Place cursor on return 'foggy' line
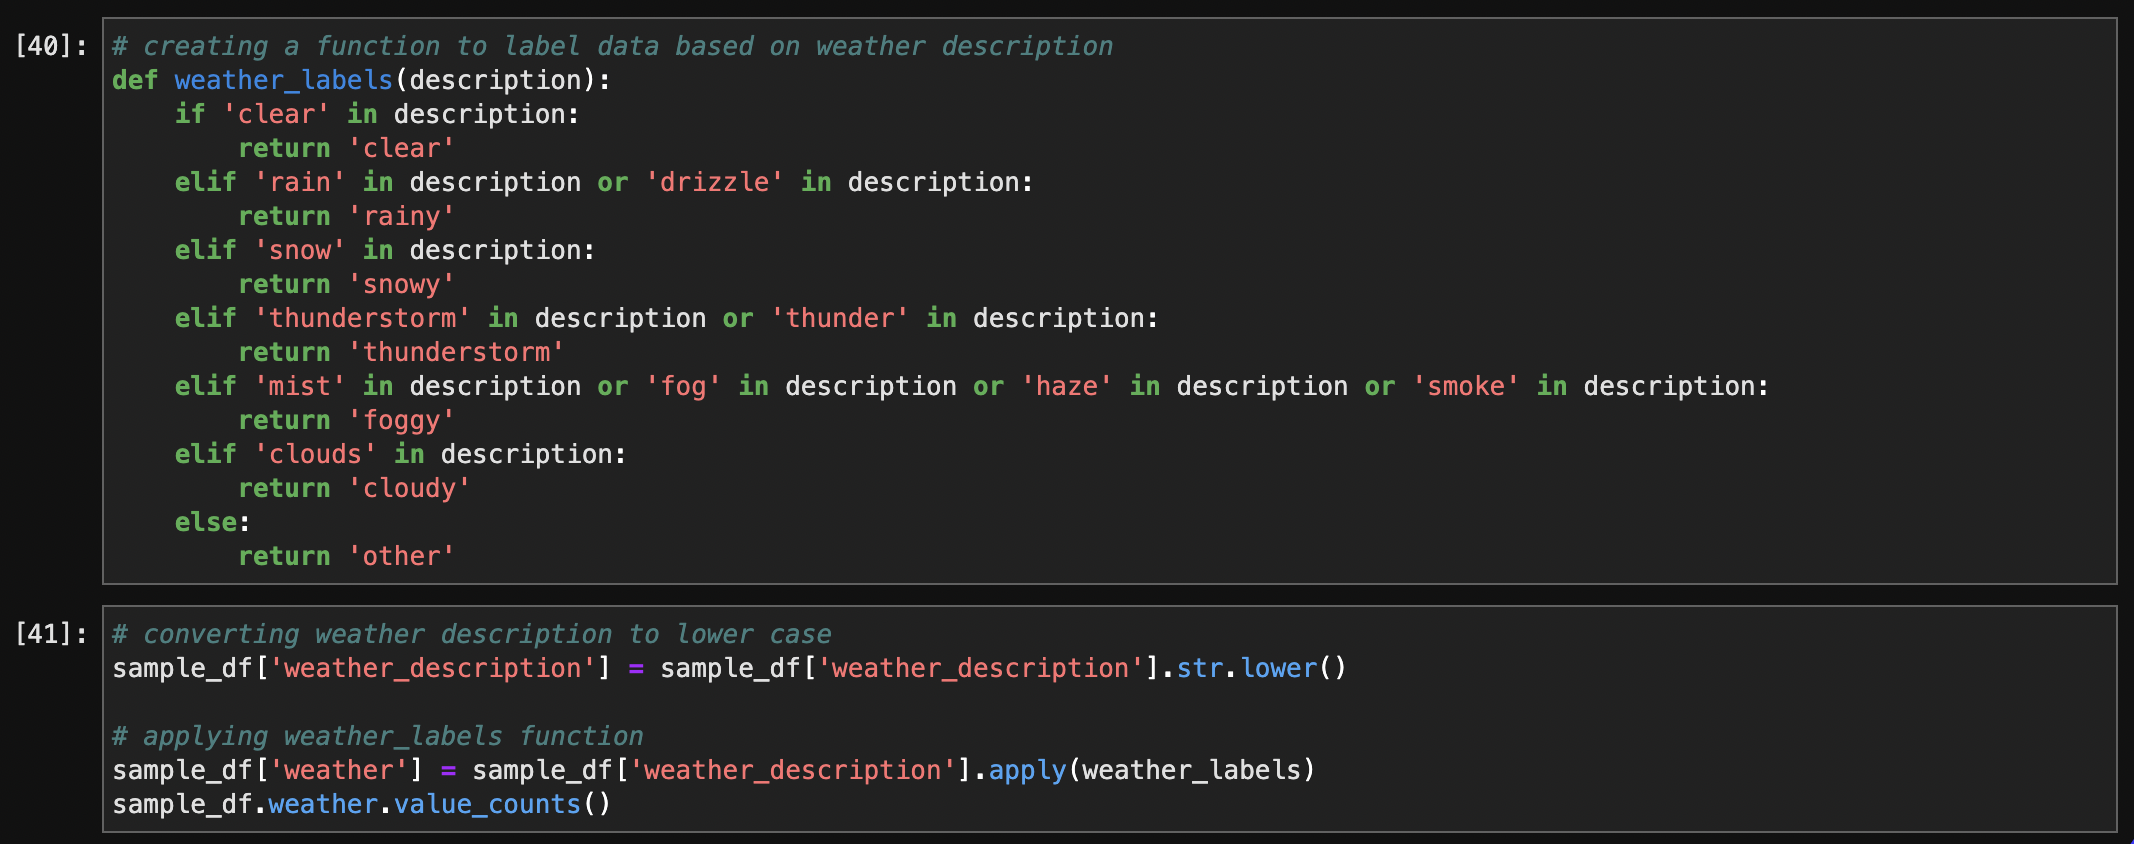Viewport: 2134px width, 844px height. click(346, 420)
